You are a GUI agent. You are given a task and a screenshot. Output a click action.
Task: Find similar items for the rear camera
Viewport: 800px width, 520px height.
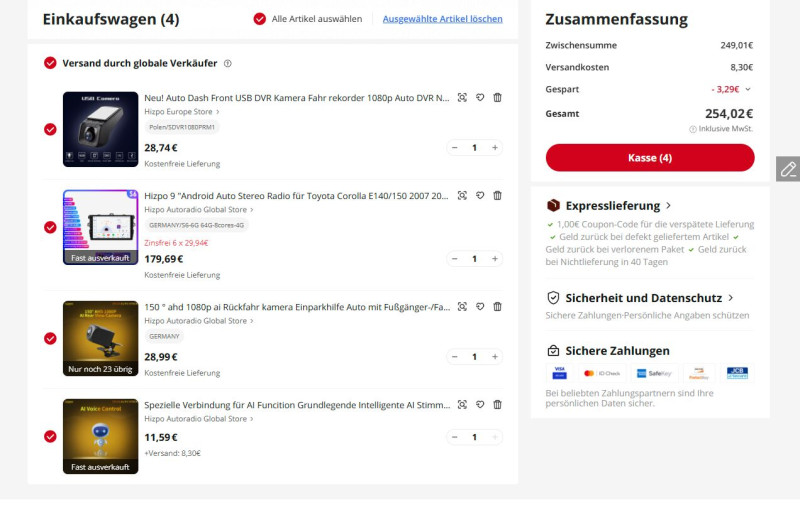click(462, 306)
